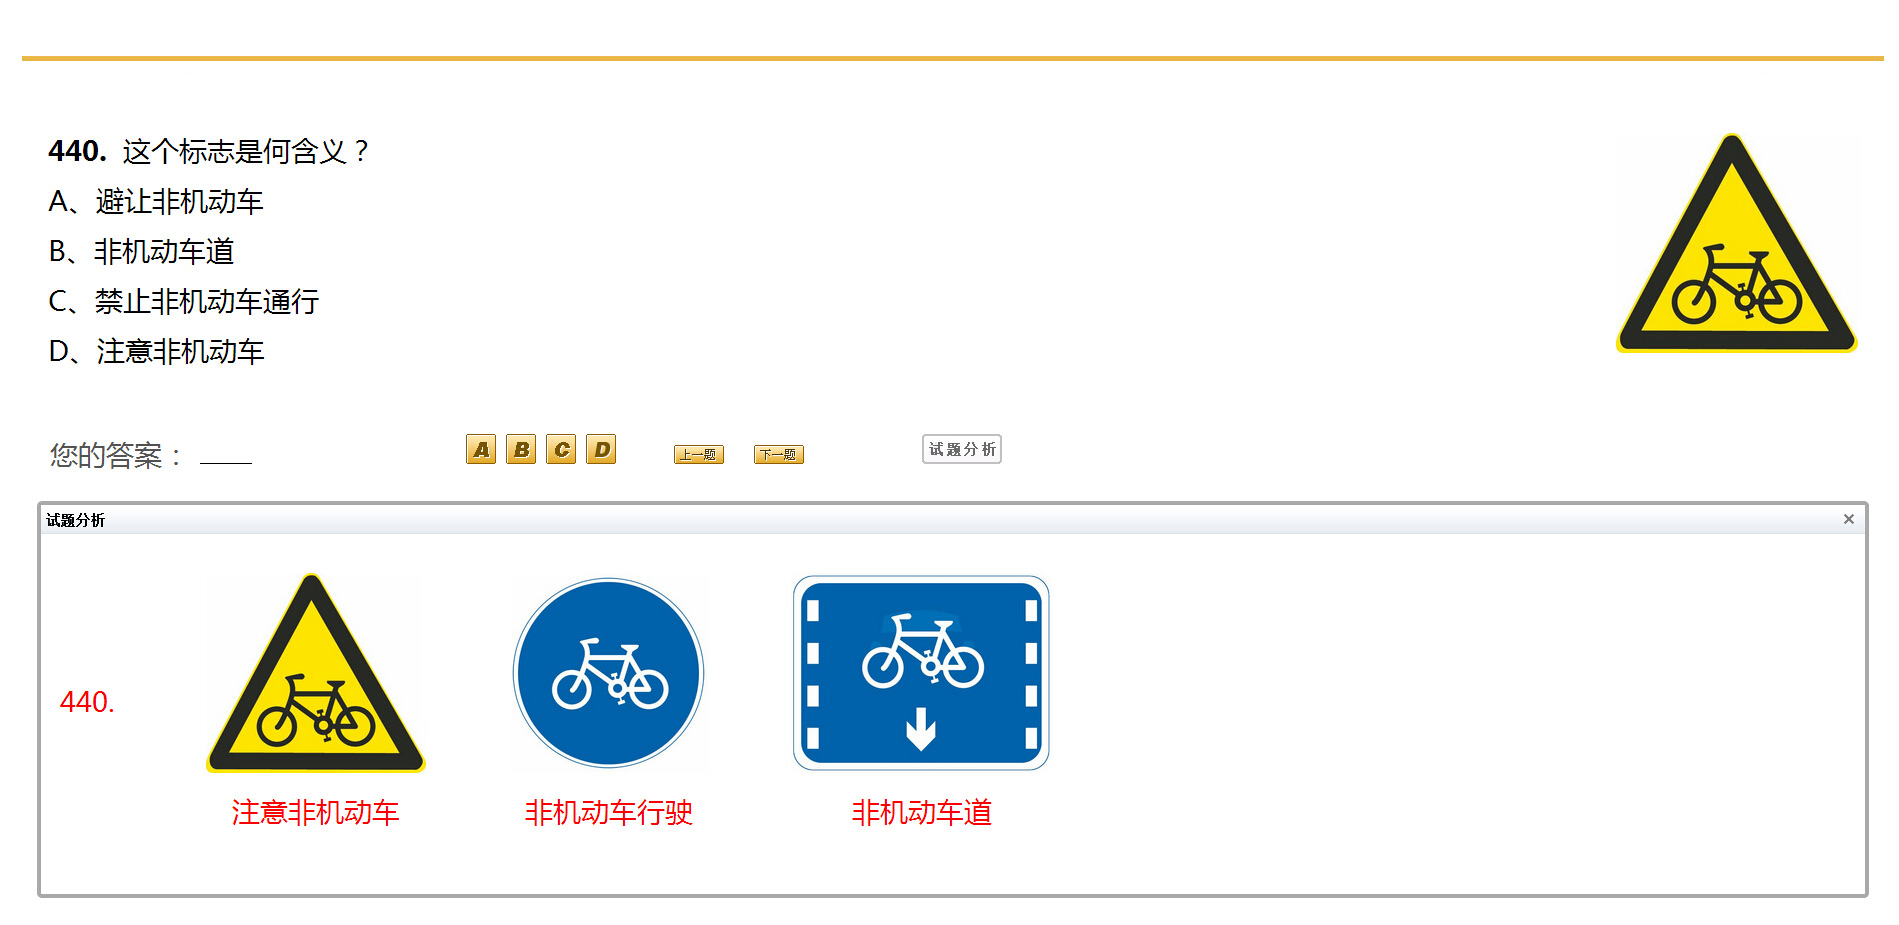Click red caption 非机动车行驶

point(608,812)
